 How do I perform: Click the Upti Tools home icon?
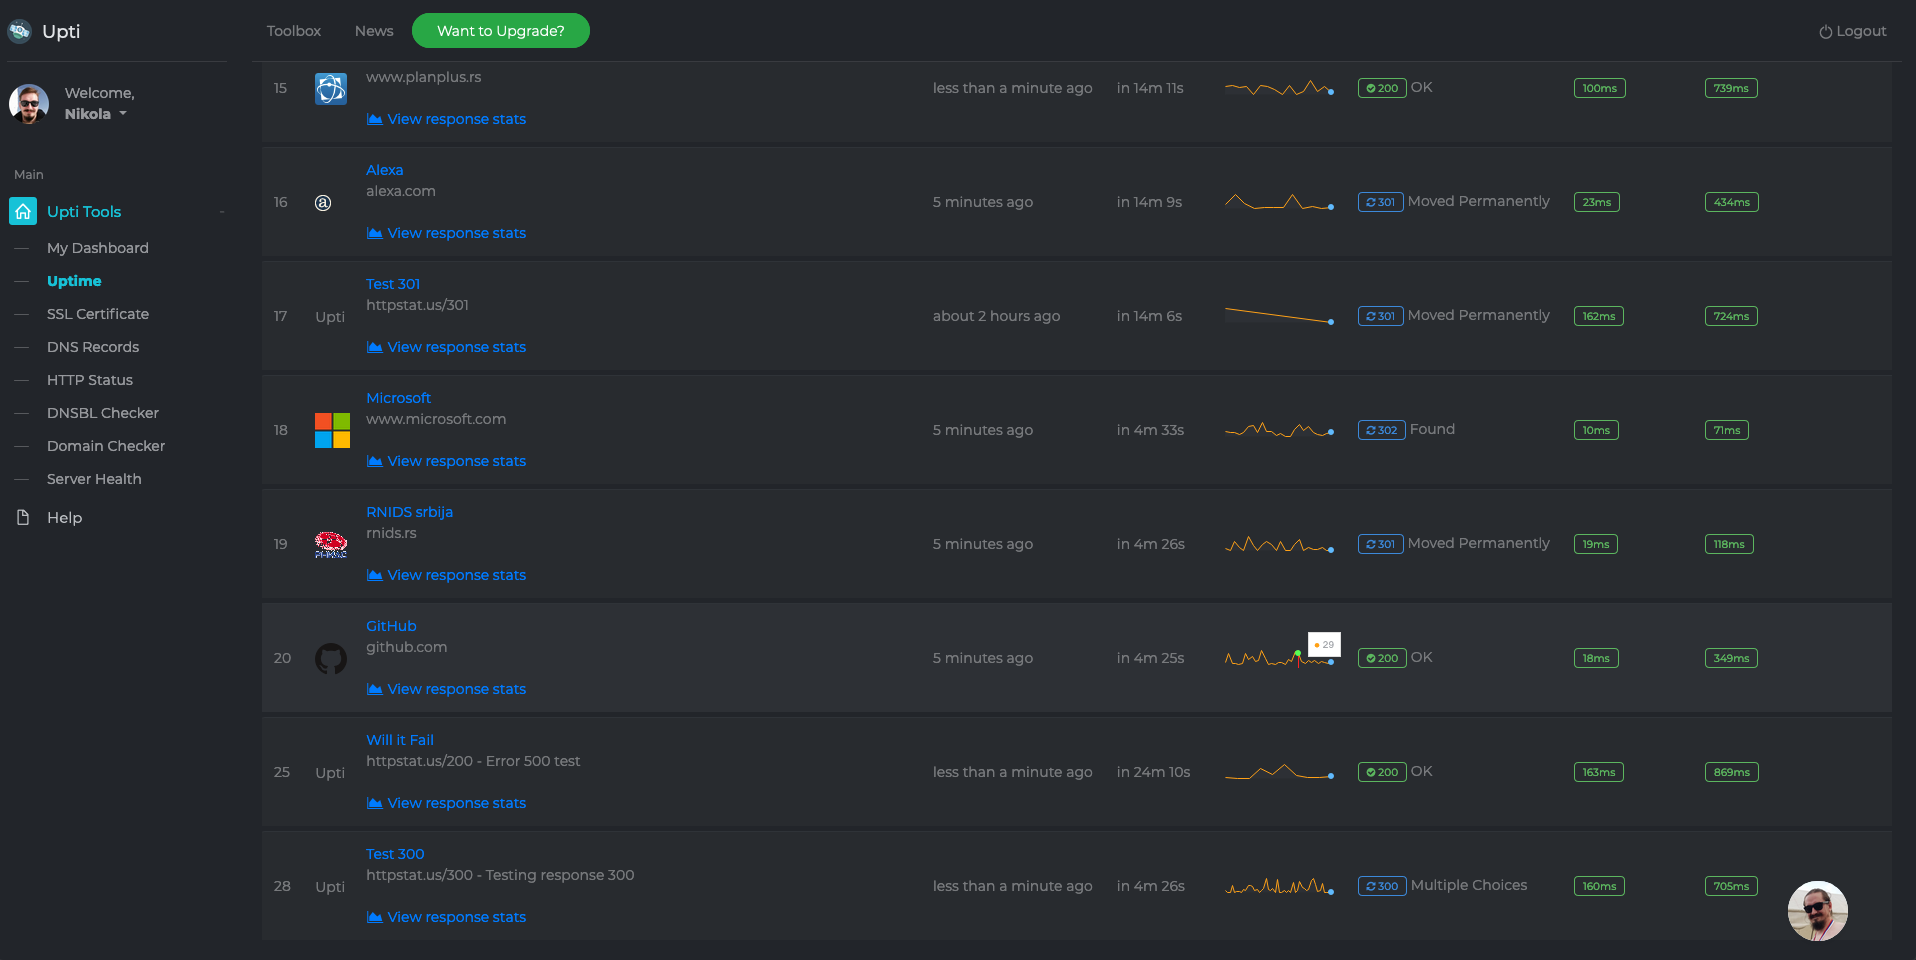click(23, 211)
